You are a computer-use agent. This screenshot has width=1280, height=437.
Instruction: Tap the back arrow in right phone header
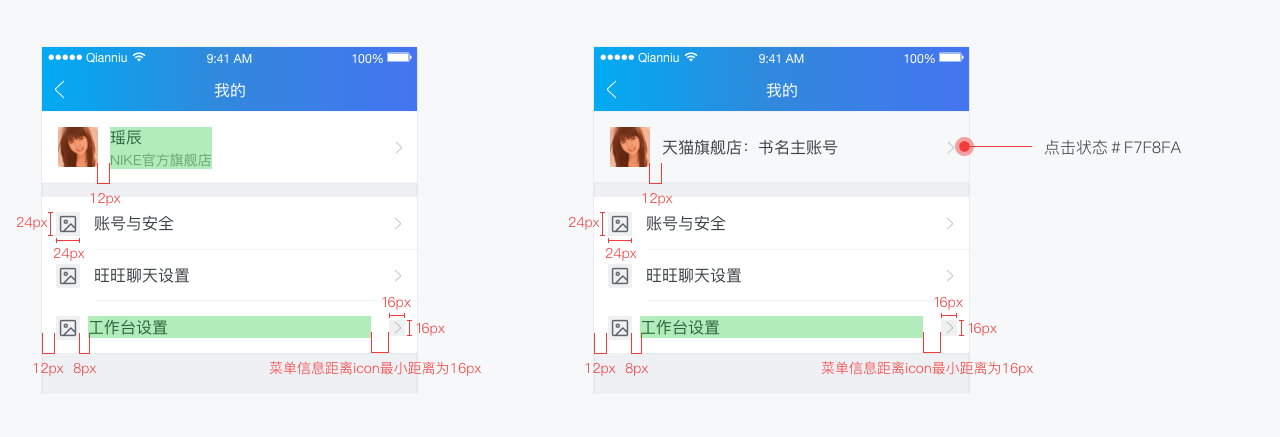click(611, 90)
